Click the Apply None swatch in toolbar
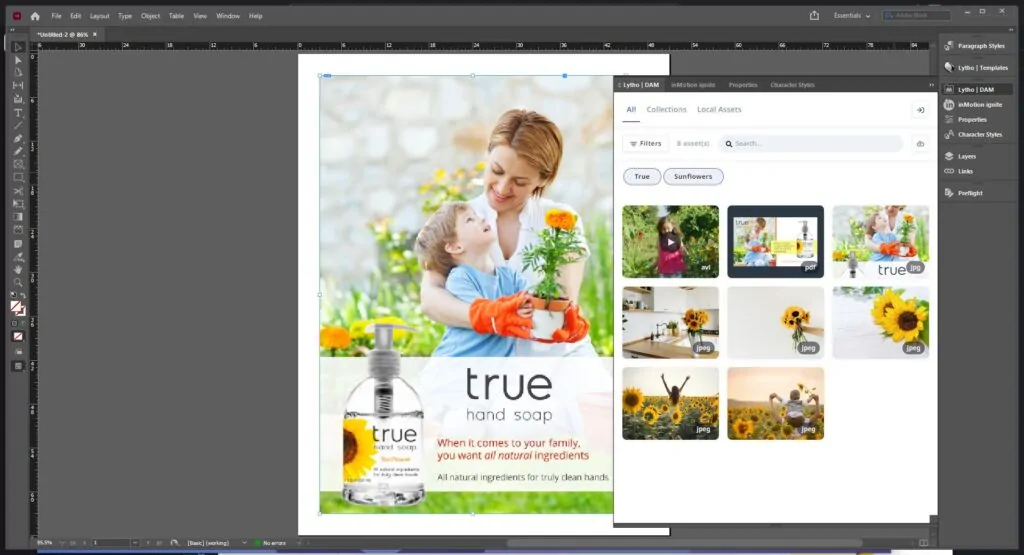Screen dimensions: 1024x555 click(18, 336)
